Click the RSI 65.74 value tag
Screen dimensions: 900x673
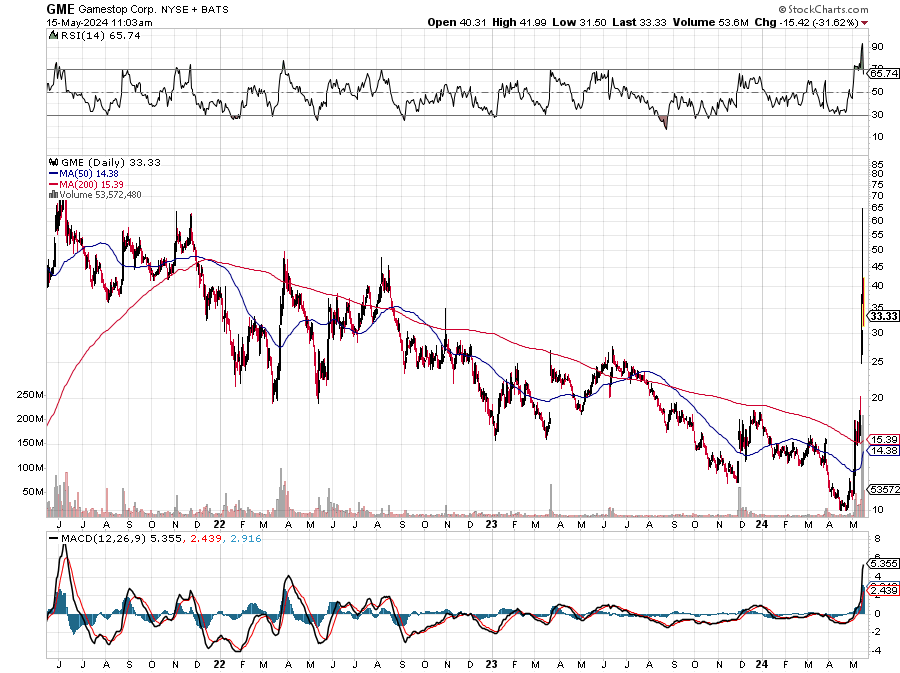pyautogui.click(x=883, y=73)
